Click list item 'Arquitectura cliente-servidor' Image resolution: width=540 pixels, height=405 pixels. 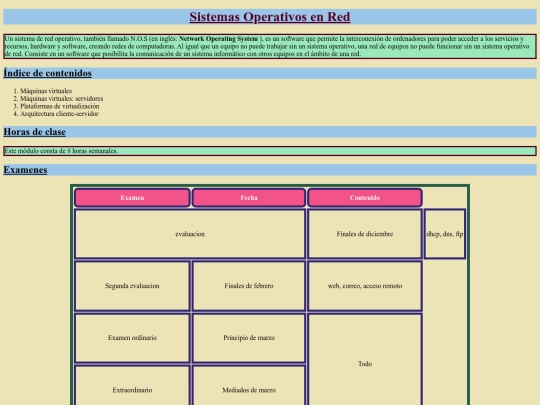pyautogui.click(x=59, y=114)
